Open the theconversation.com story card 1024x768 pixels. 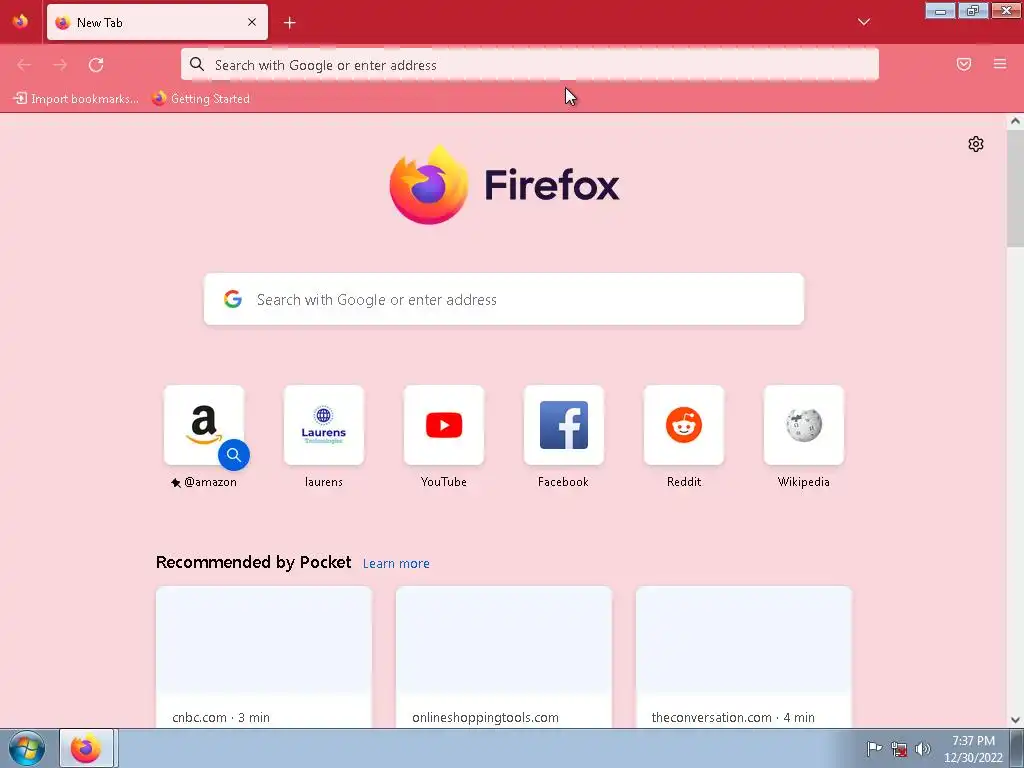744,657
